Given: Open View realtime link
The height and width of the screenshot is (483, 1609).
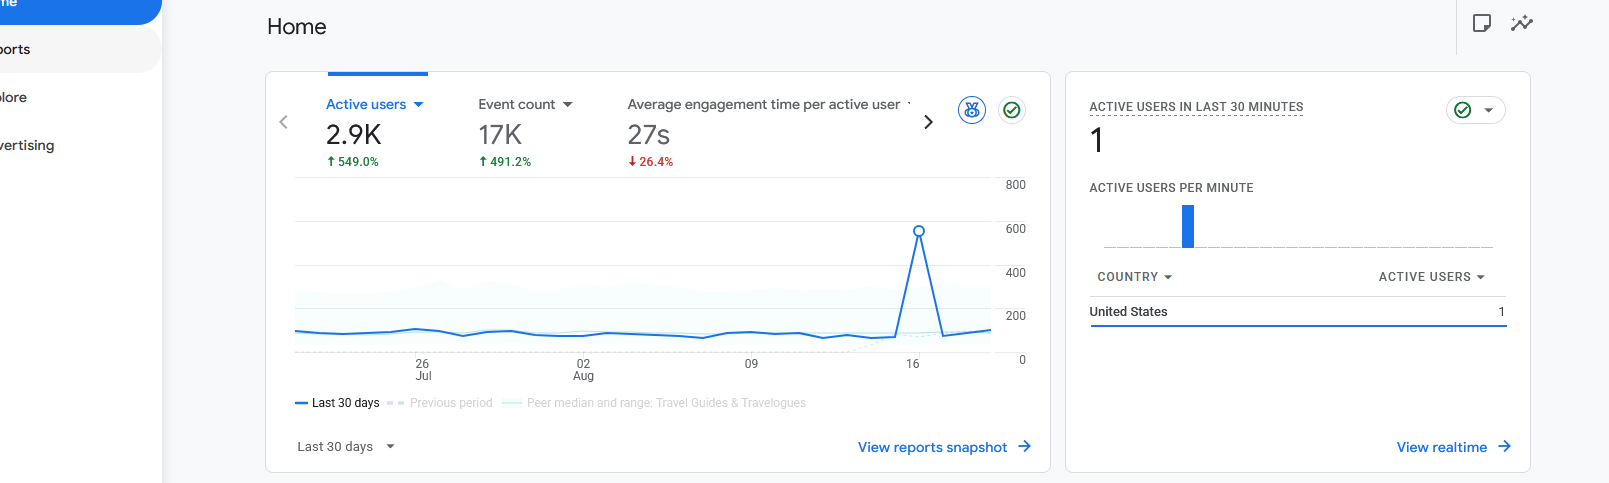Looking at the screenshot, I should [1441, 447].
